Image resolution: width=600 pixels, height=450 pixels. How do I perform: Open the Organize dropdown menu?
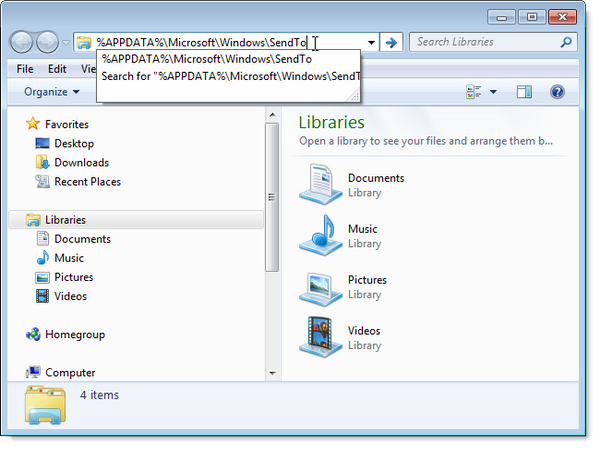tap(52, 92)
